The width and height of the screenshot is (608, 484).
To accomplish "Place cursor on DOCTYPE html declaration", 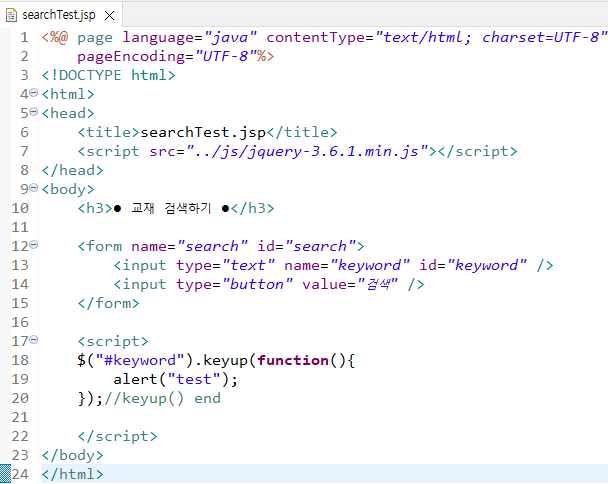I will [x=109, y=75].
